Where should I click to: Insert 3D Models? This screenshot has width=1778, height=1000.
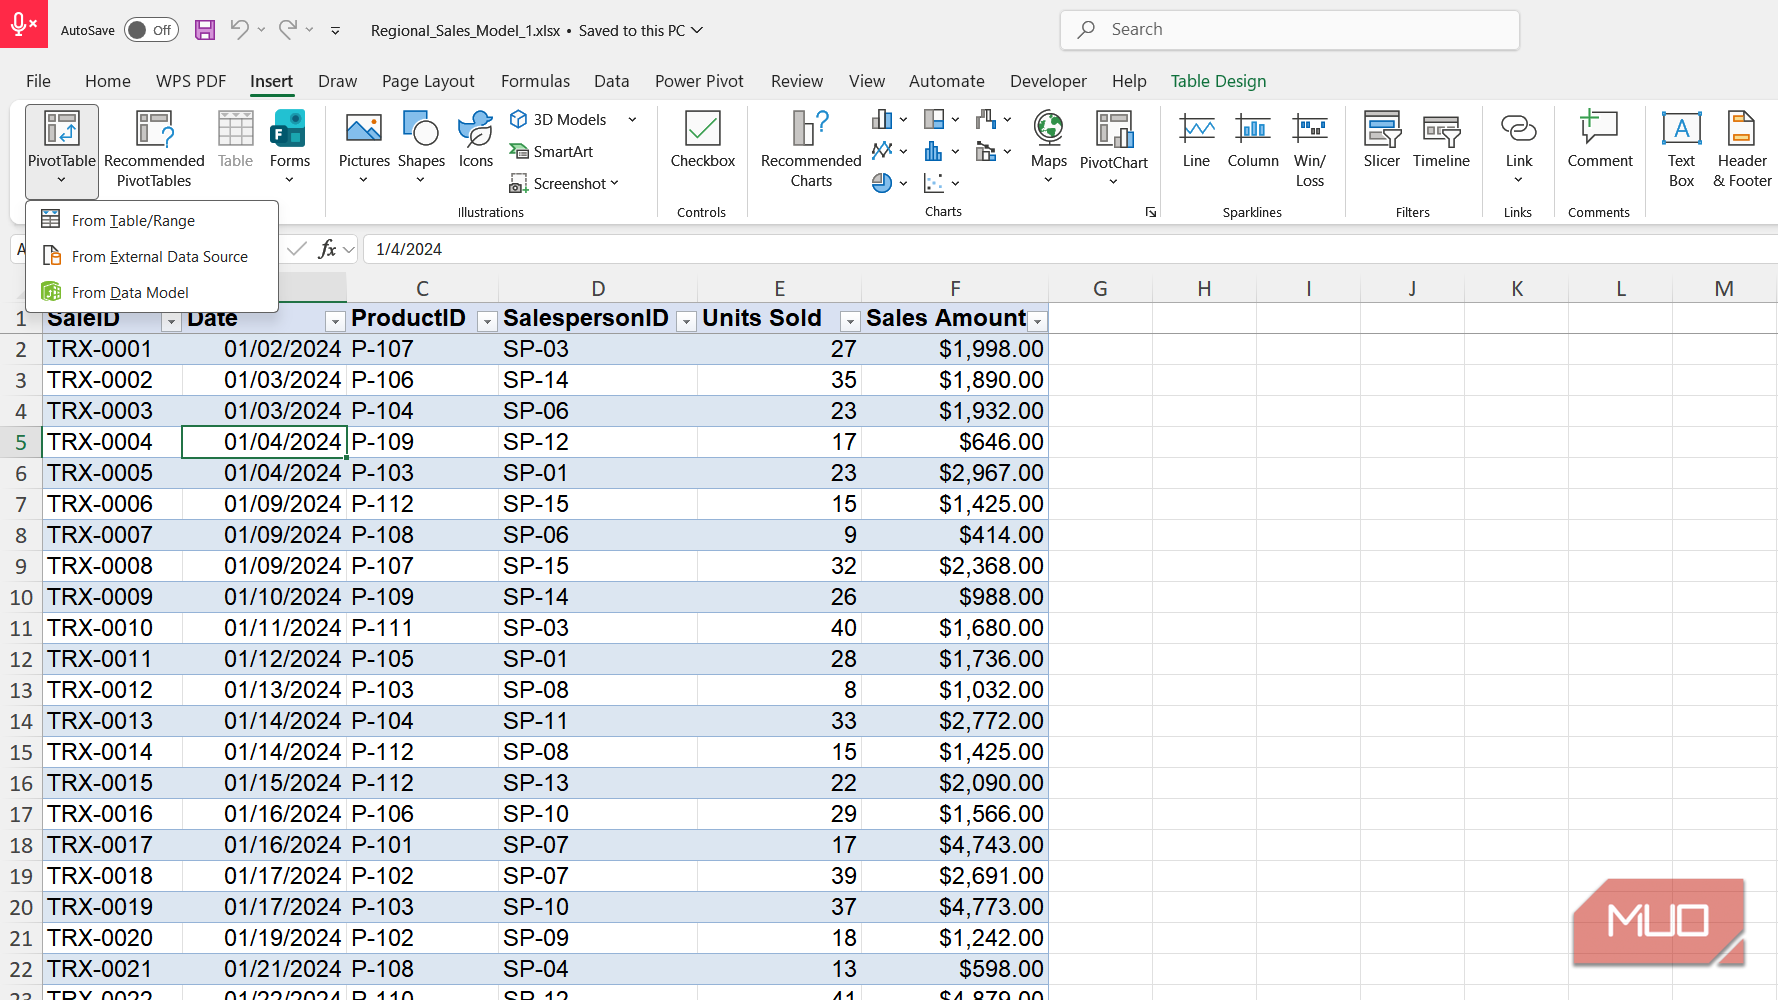pos(558,119)
